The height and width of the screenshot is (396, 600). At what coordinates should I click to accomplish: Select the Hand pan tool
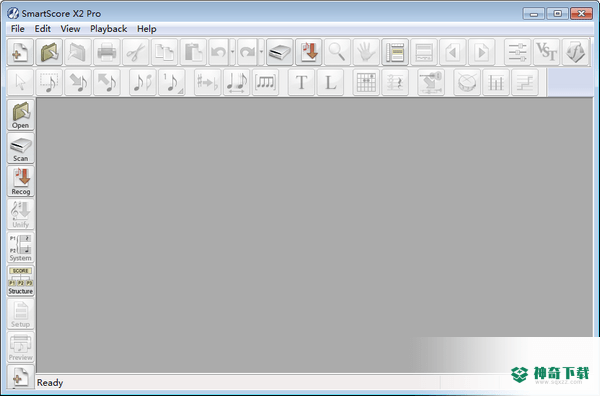tap(366, 52)
